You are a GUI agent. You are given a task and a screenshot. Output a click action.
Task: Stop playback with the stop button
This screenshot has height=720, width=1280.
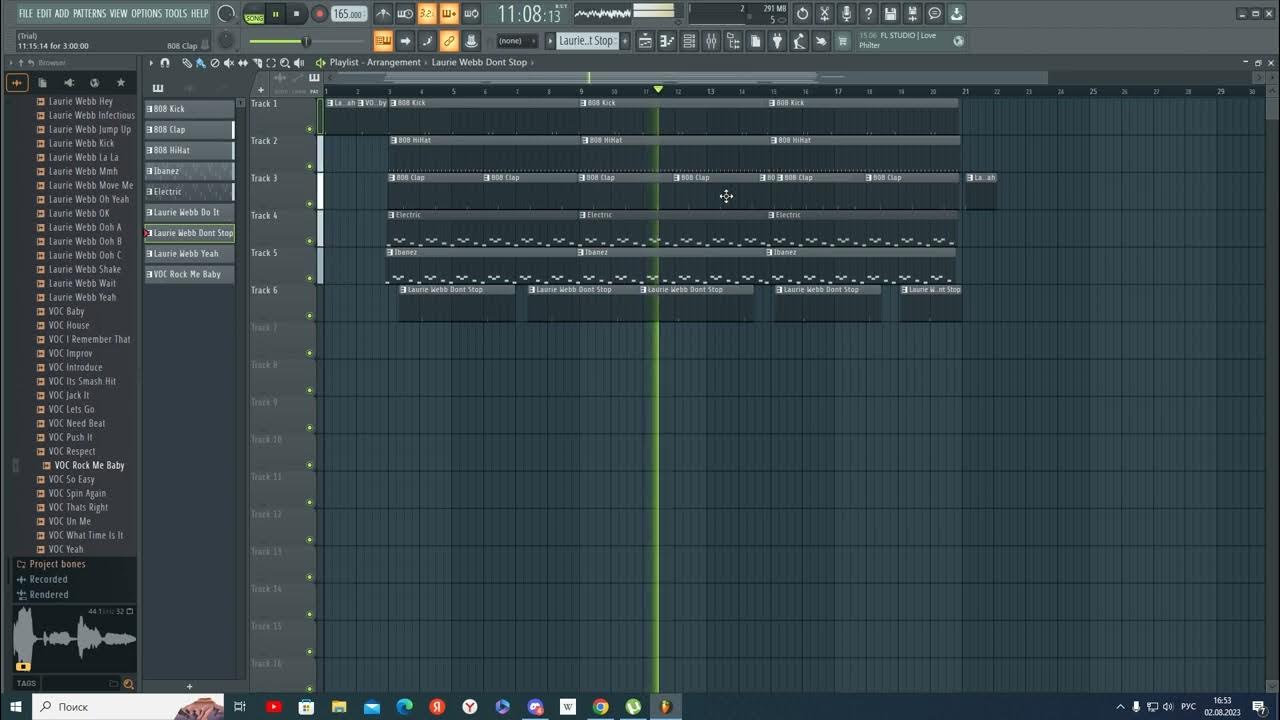pos(297,14)
